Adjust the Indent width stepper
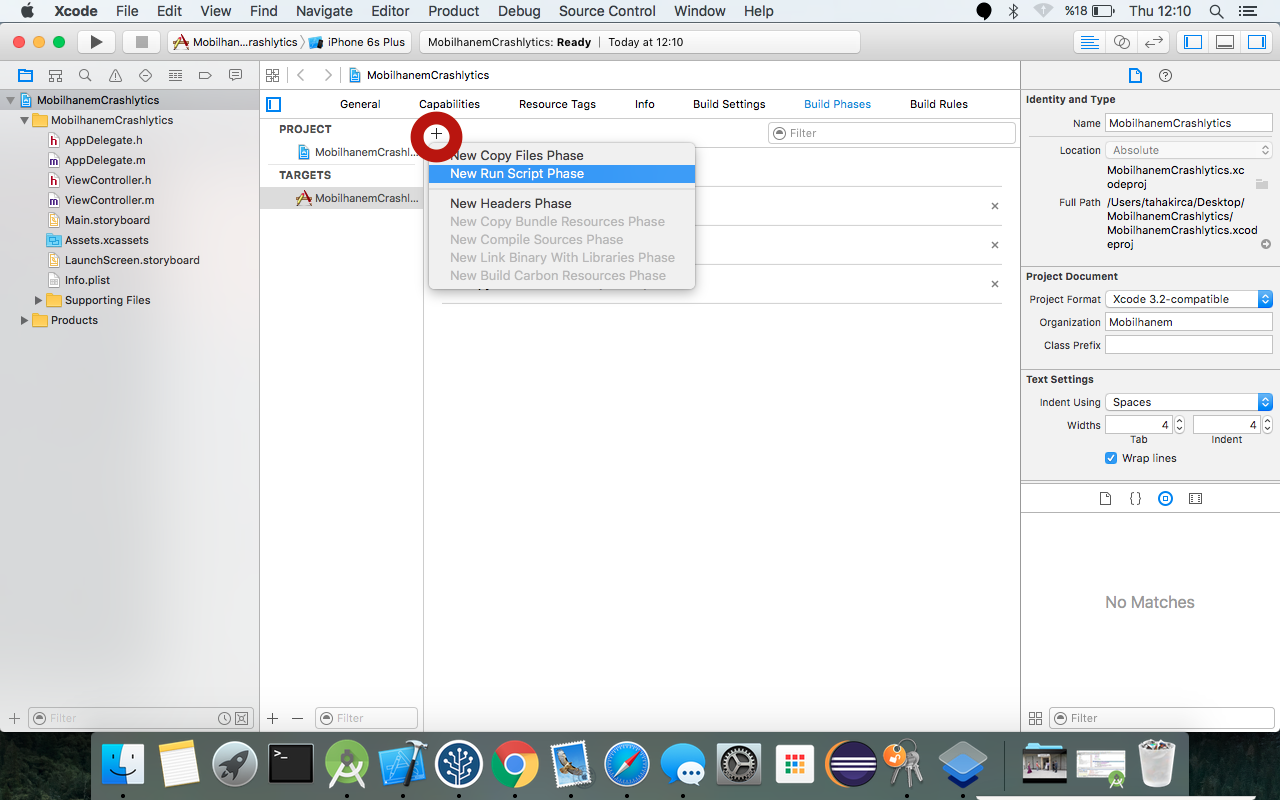The height and width of the screenshot is (800, 1280). 1267,425
